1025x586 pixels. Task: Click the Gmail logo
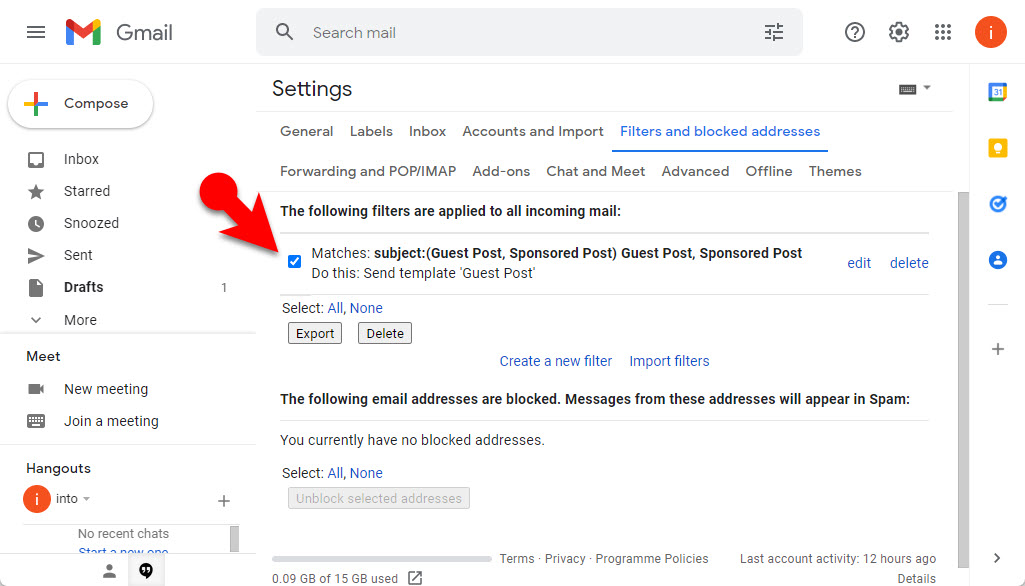coord(119,32)
